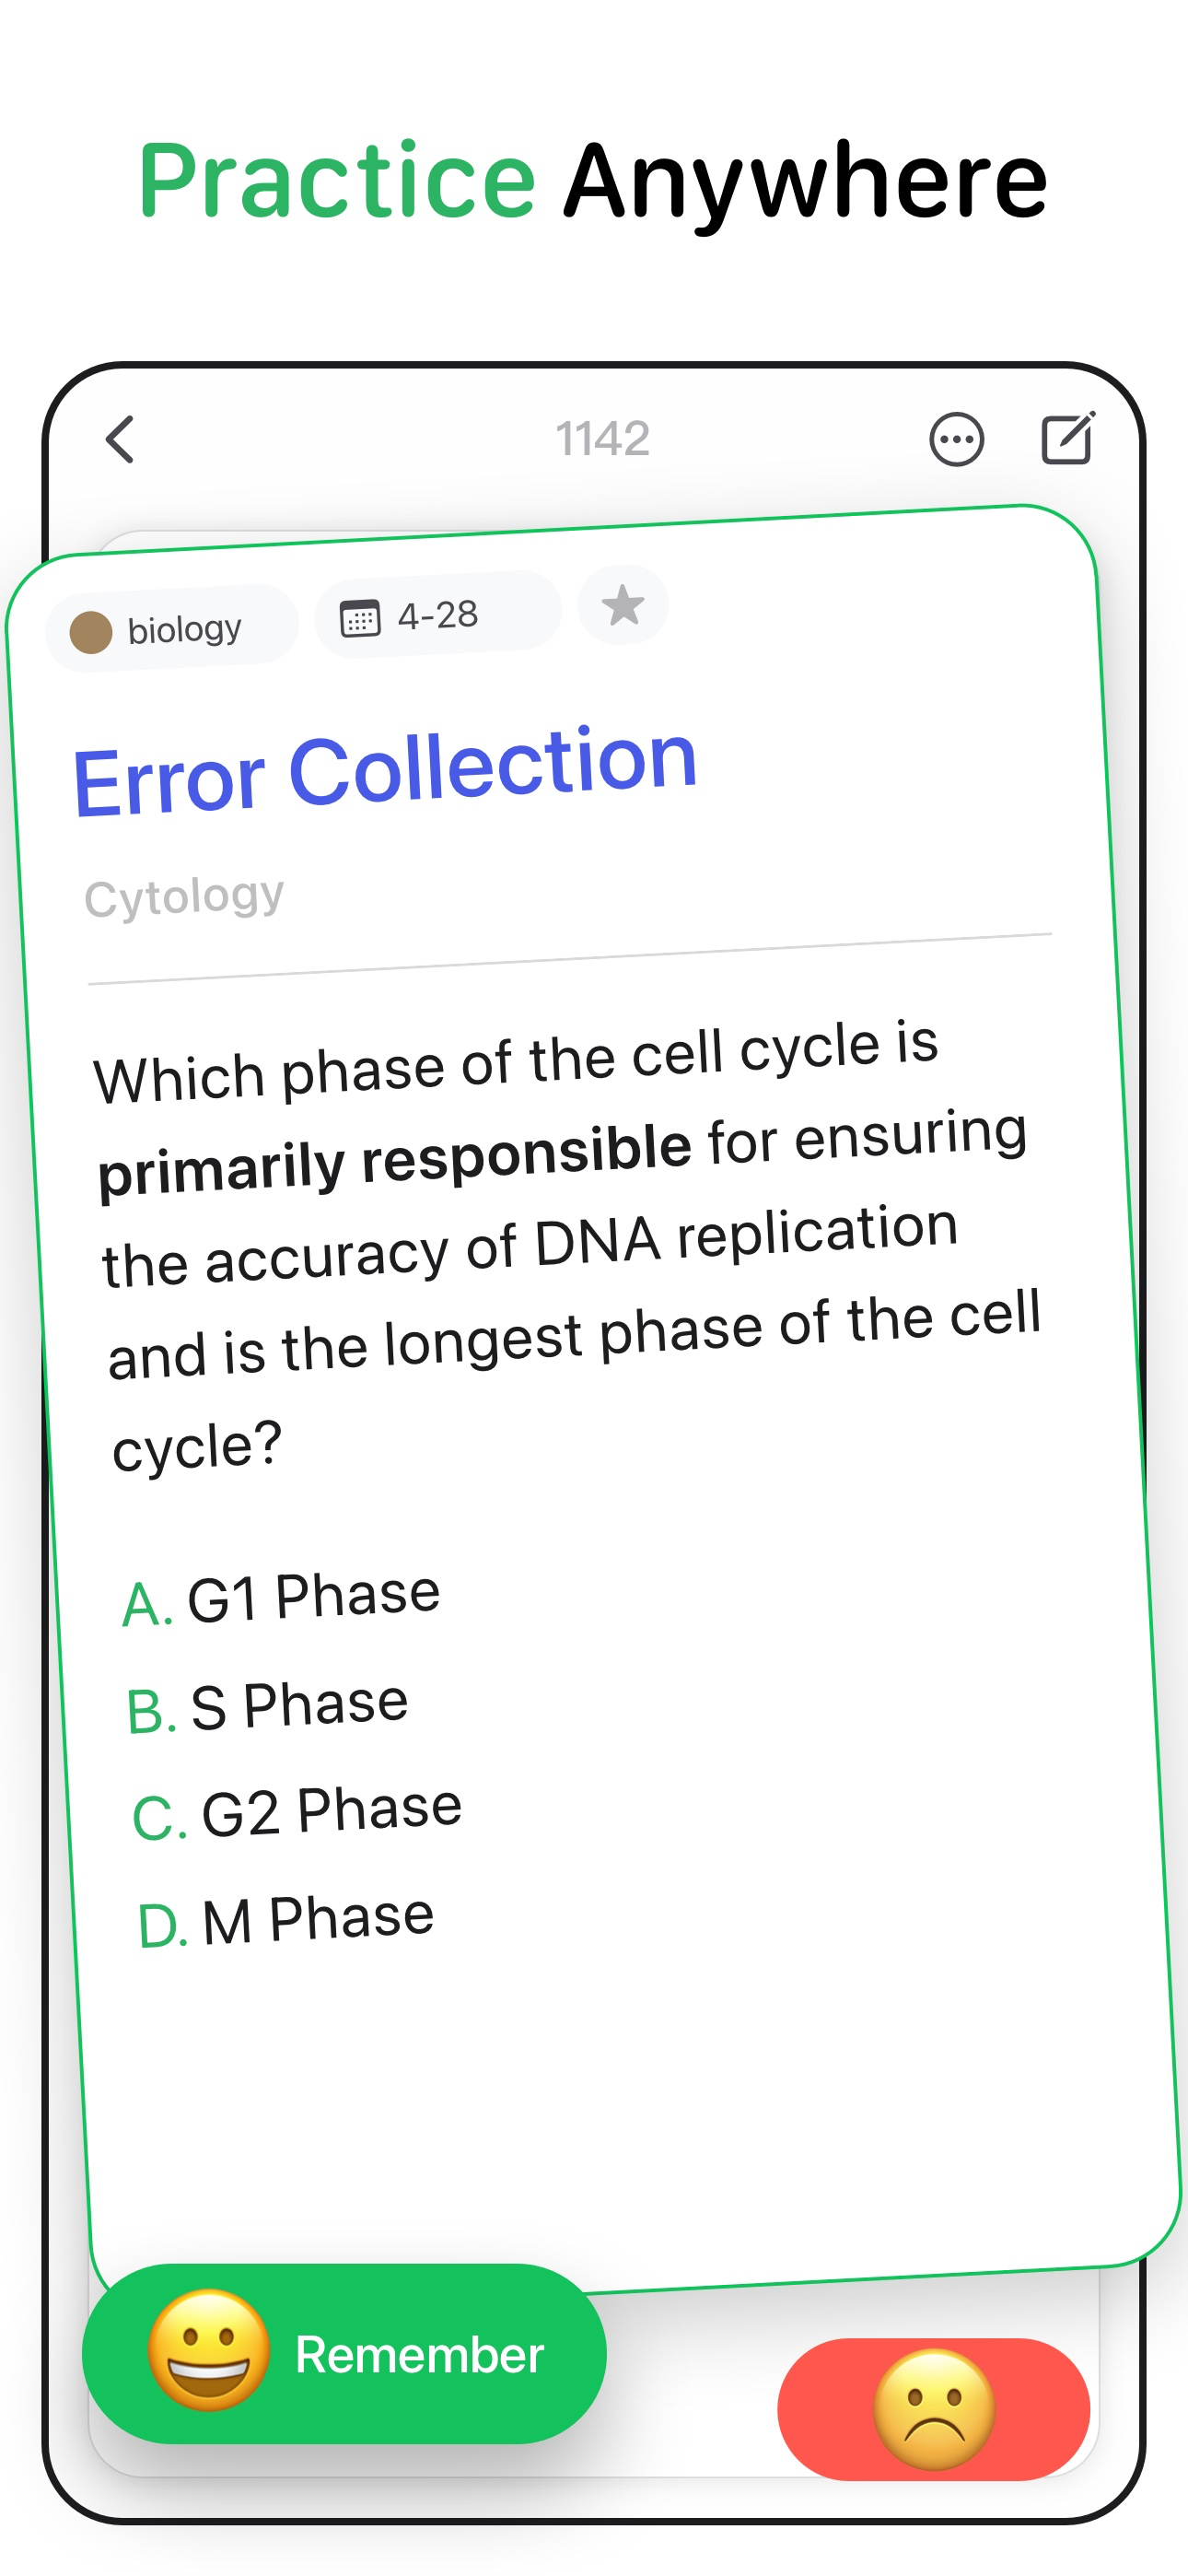The width and height of the screenshot is (1188, 2576).
Task: Tap the Error Collection card title
Action: (x=385, y=768)
